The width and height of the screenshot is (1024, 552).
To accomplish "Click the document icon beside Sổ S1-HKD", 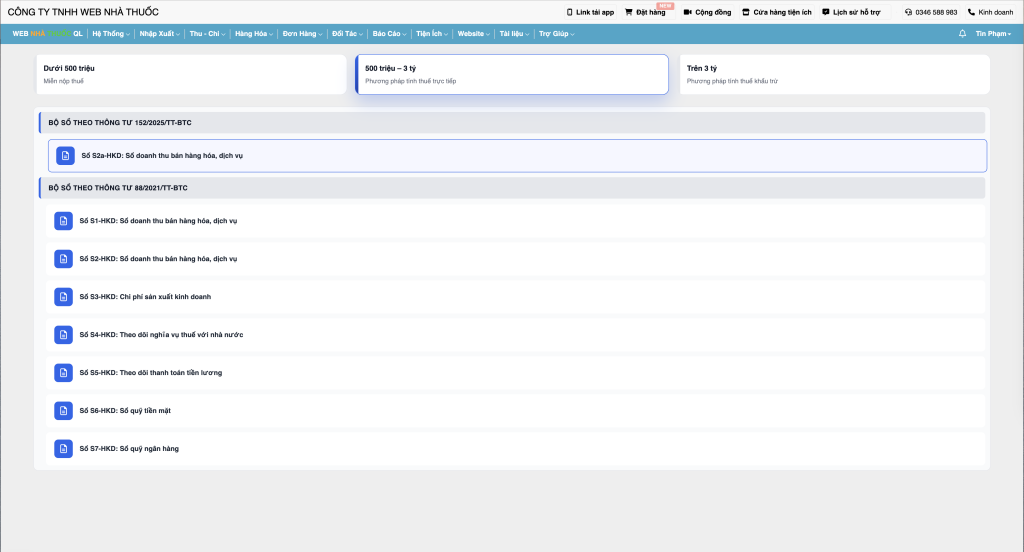I will 63,221.
